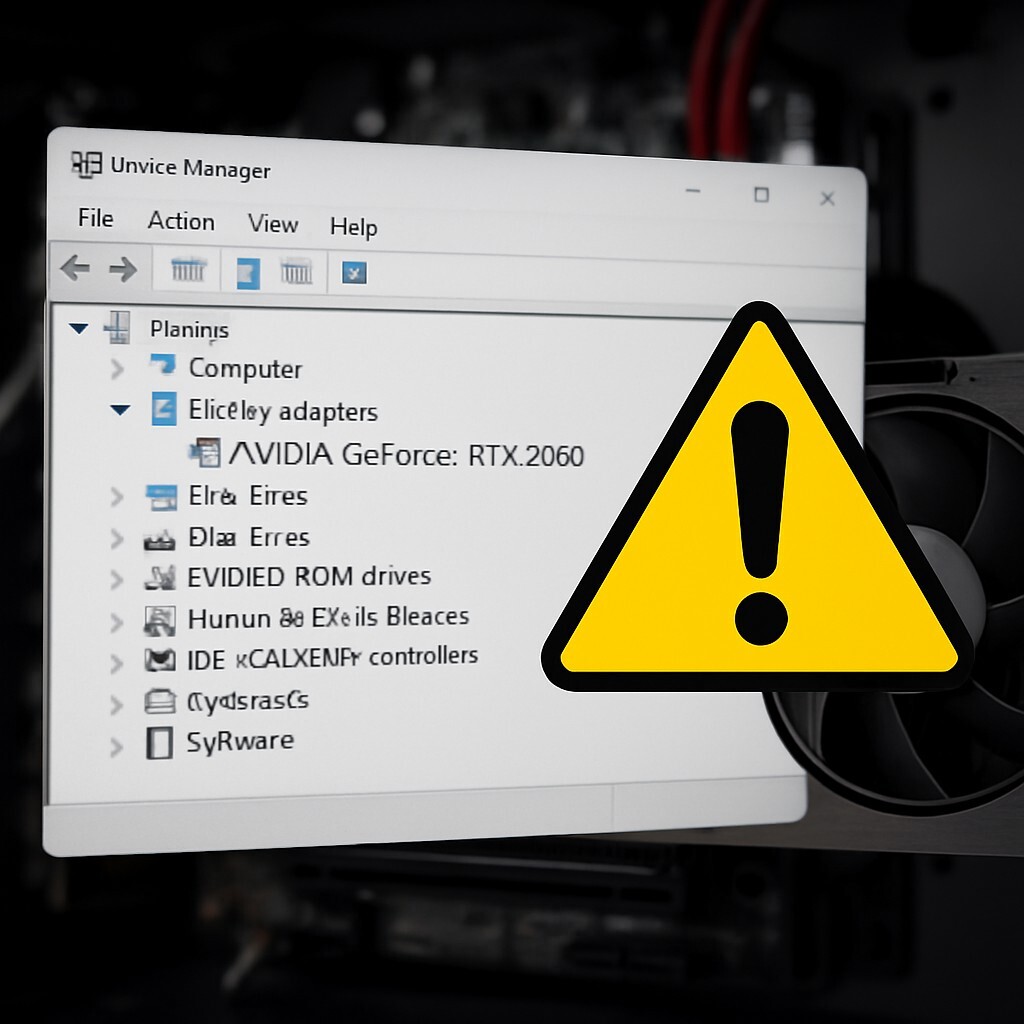Click the root node icon beside "Planinis"
The height and width of the screenshot is (1024, 1024).
pyautogui.click(x=117, y=327)
